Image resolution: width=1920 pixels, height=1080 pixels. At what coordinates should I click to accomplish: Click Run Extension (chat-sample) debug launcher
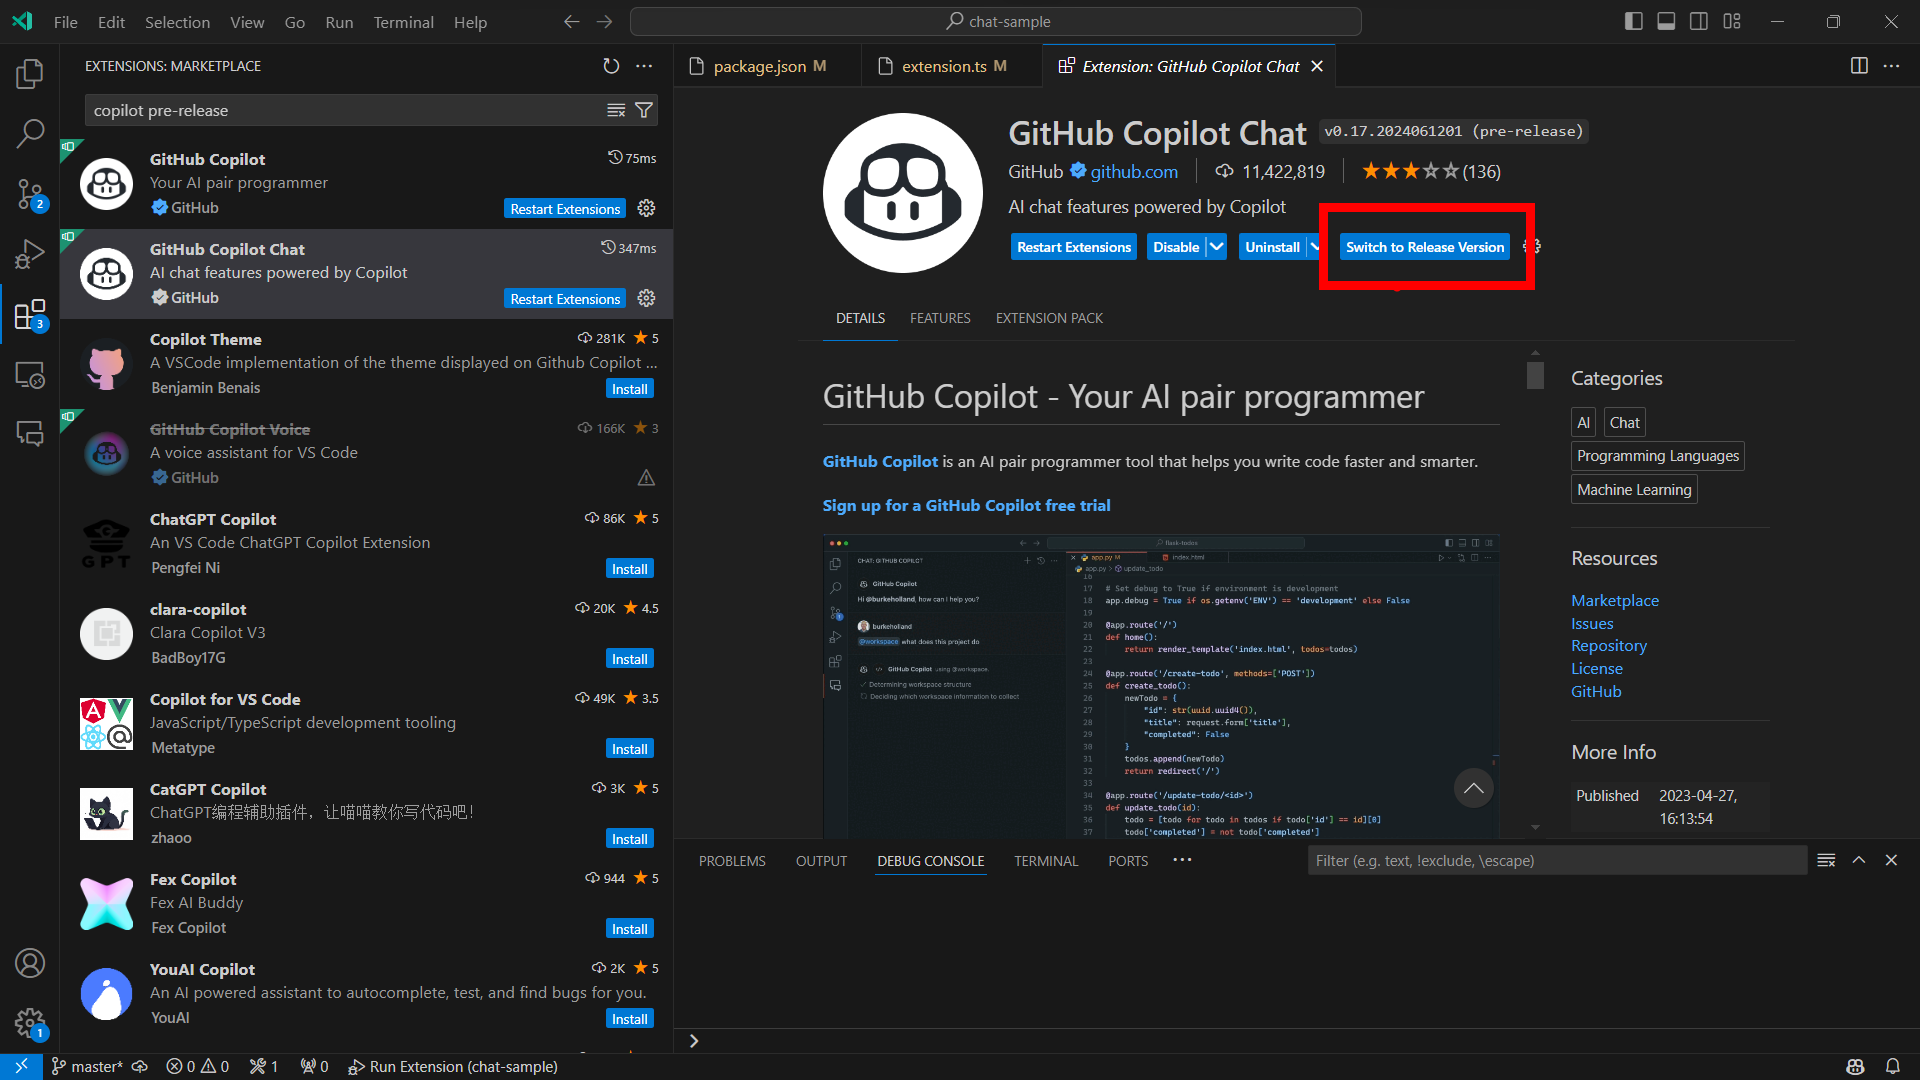tap(453, 1066)
